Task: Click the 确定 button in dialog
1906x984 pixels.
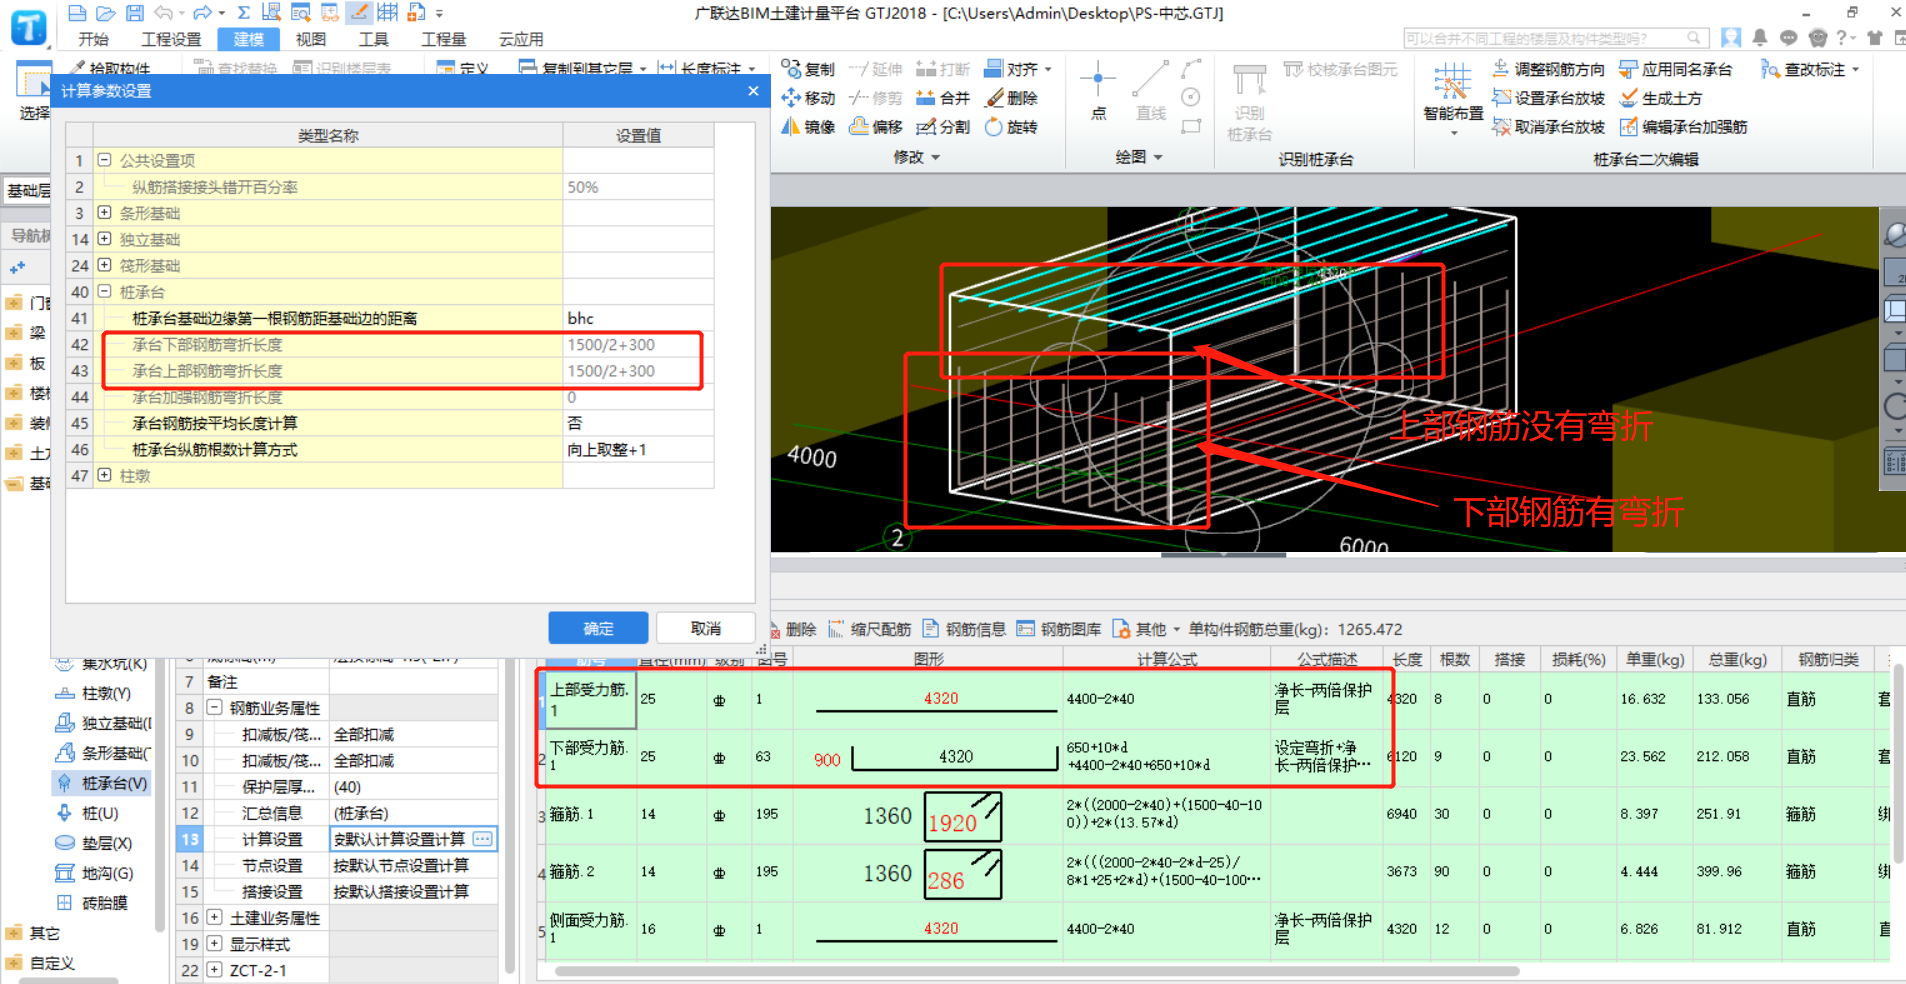Action: 598,628
